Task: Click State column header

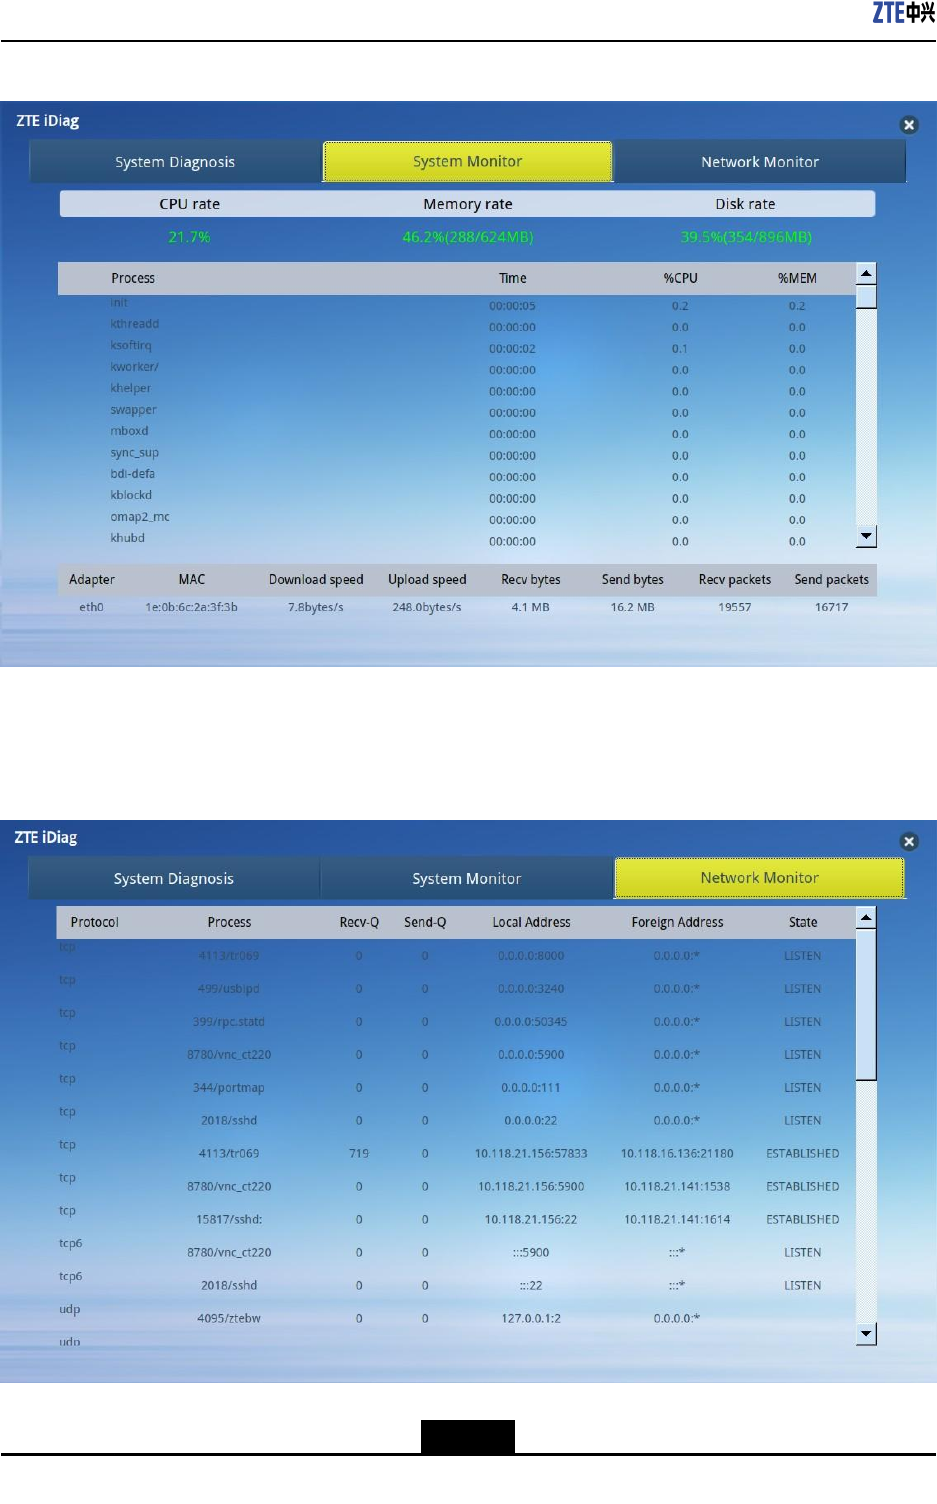Action: 803,922
